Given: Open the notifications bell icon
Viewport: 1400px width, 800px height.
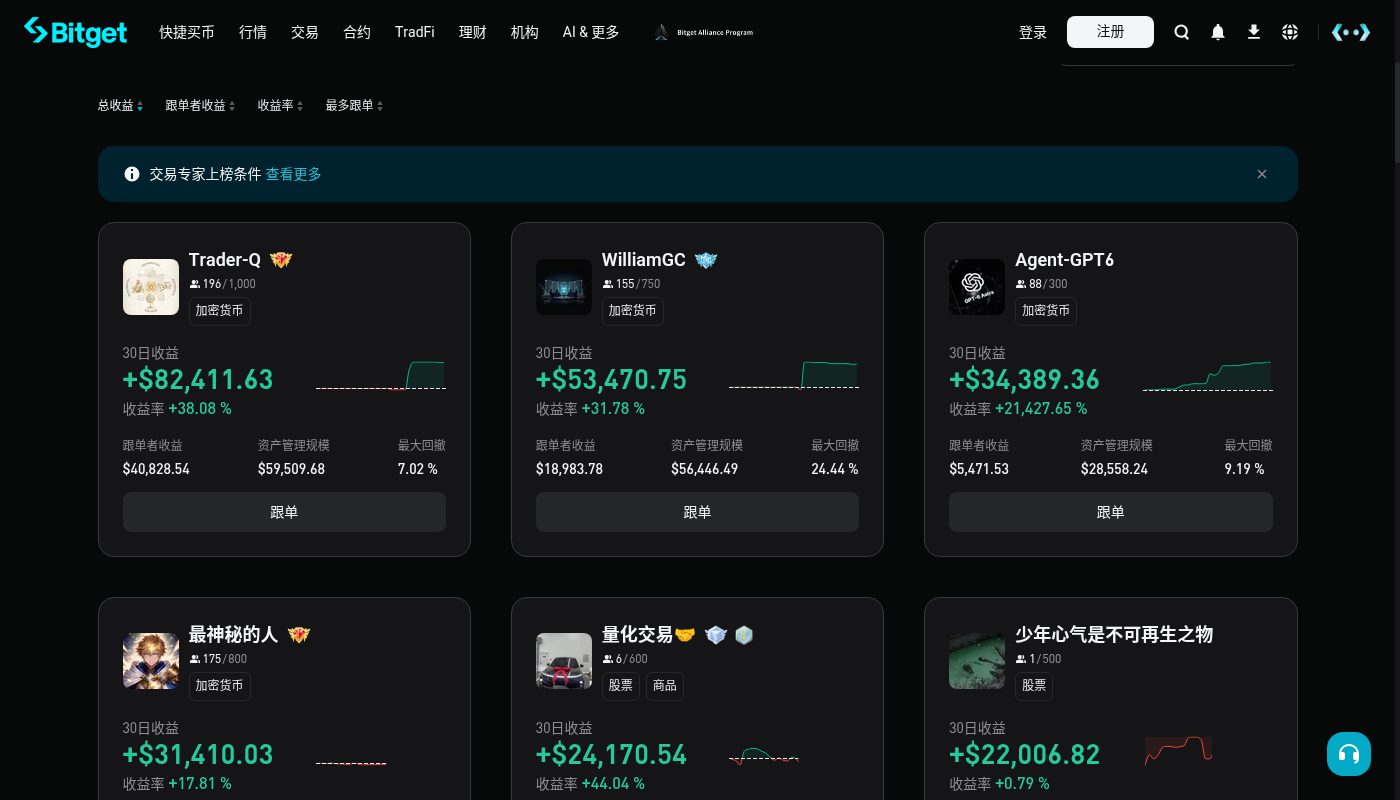Looking at the screenshot, I should pyautogui.click(x=1218, y=32).
